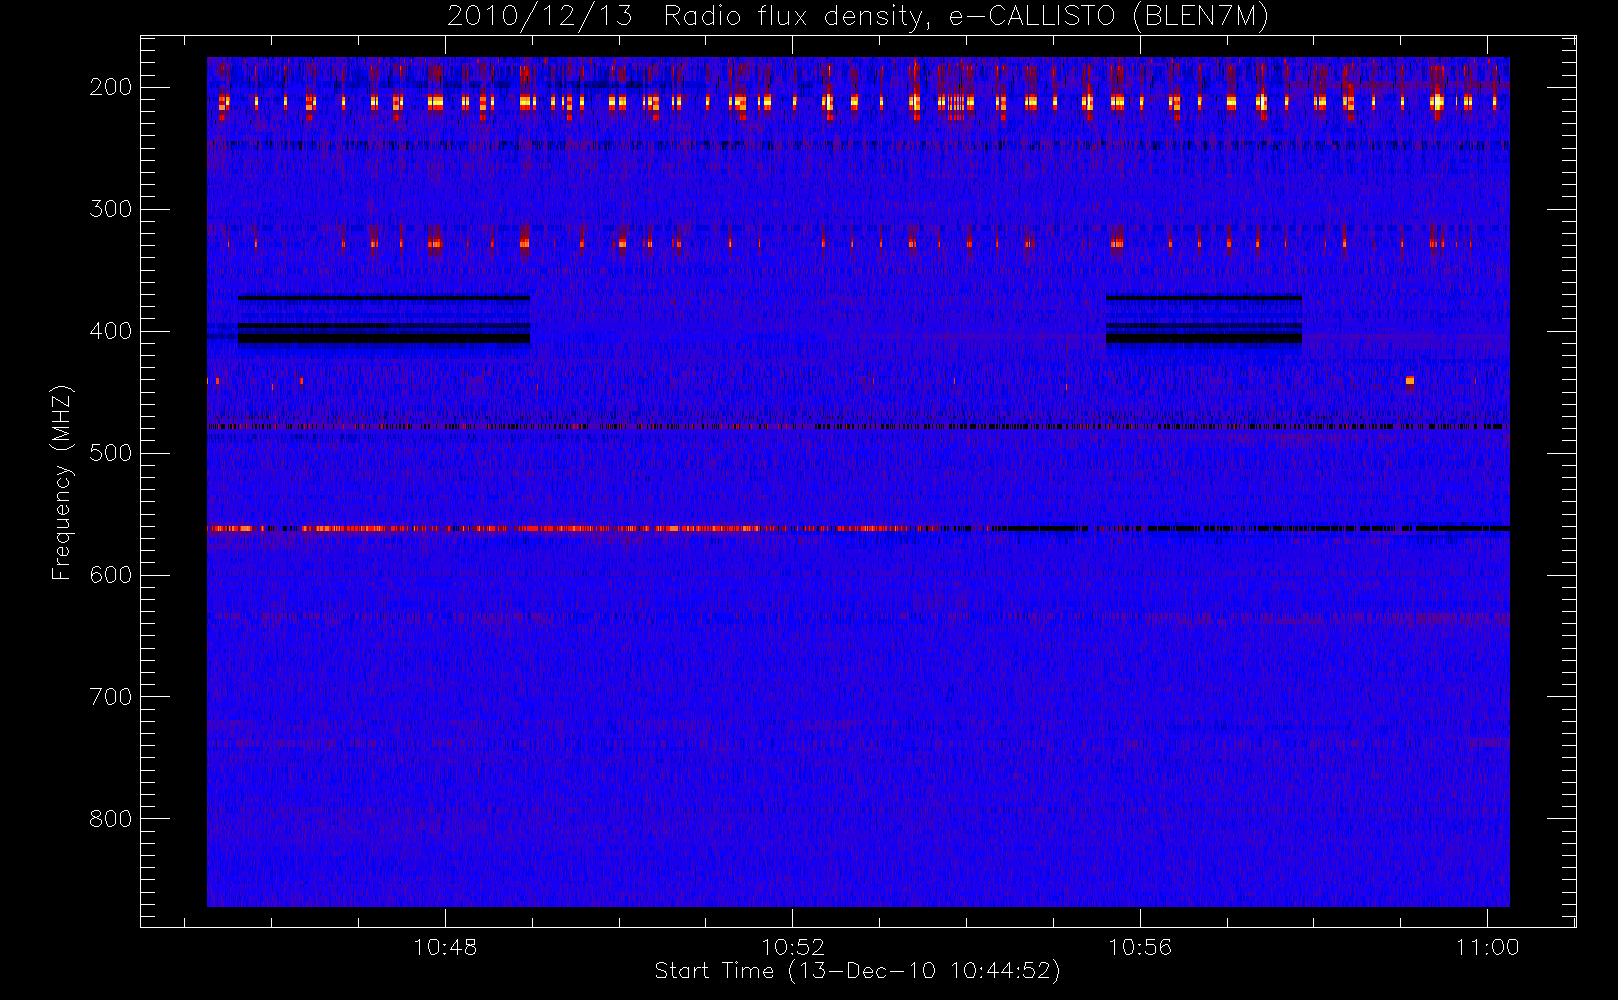Click the 10:48 time tick label
The height and width of the screenshot is (1000, 1618).
(x=445, y=947)
